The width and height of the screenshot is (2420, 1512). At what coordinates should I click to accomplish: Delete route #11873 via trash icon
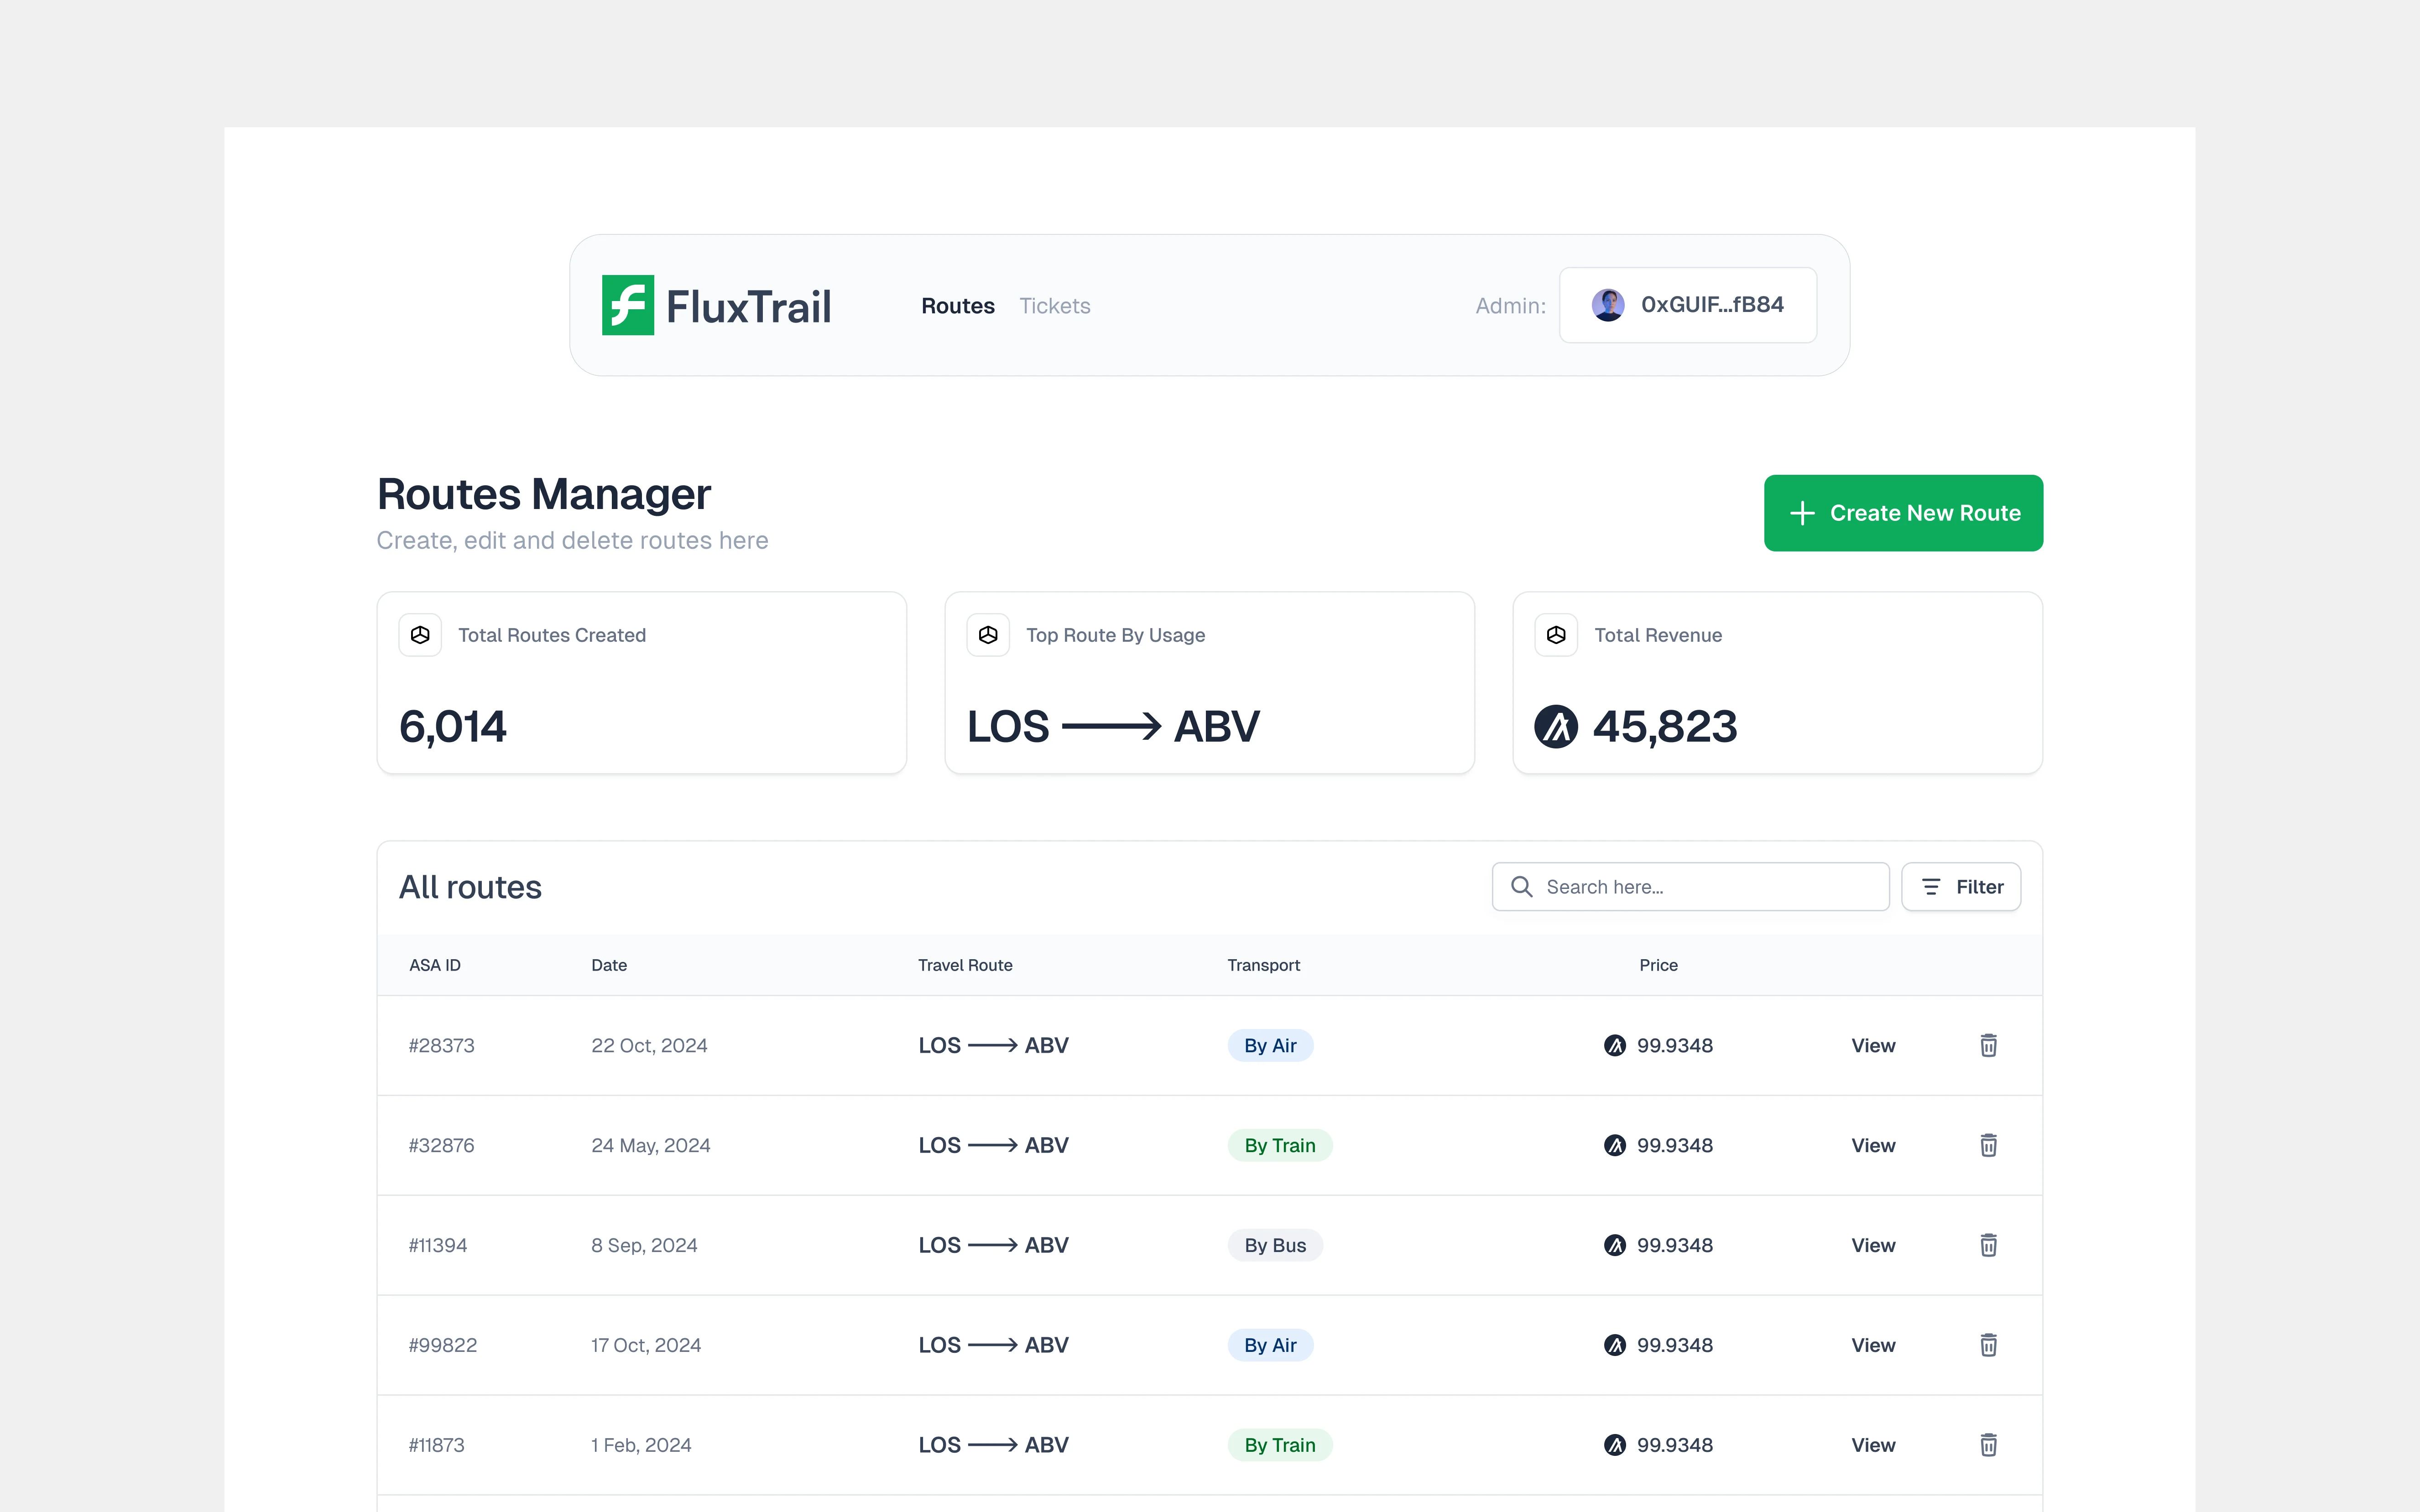(1988, 1445)
